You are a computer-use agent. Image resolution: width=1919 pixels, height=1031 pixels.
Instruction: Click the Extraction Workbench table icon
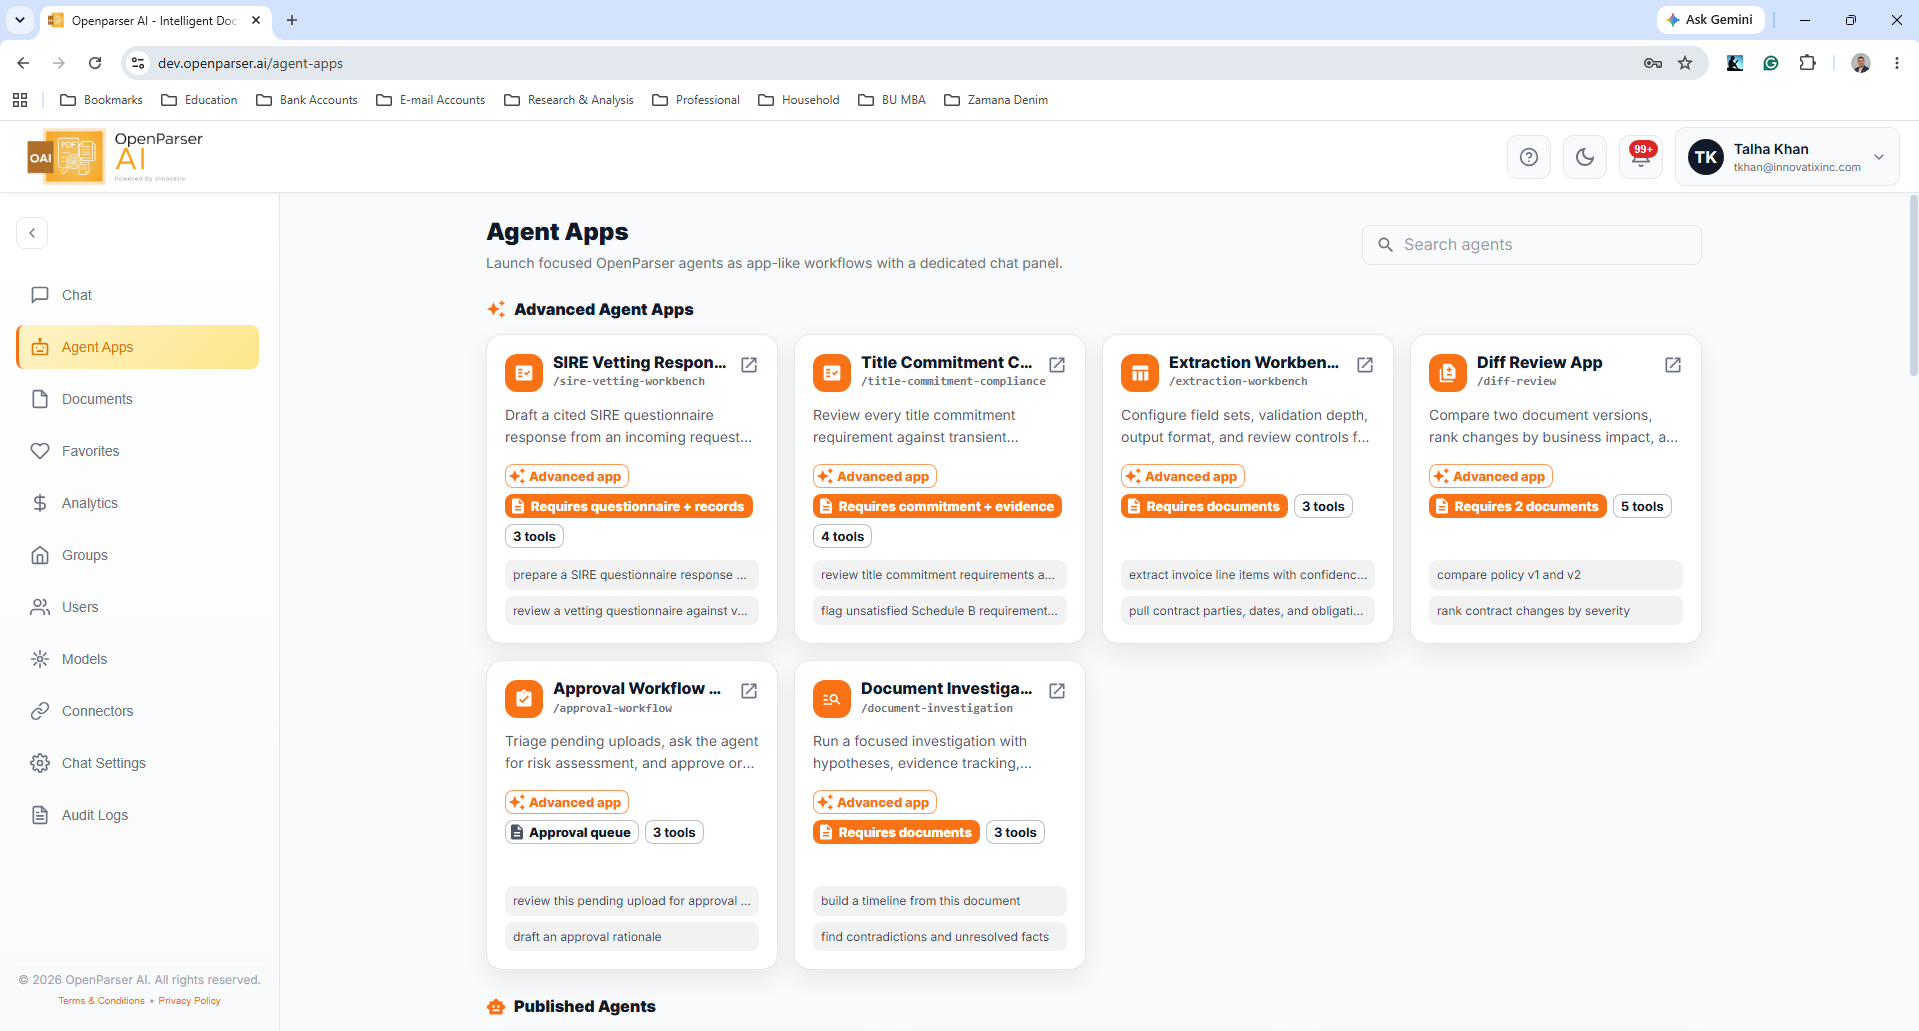click(1140, 373)
